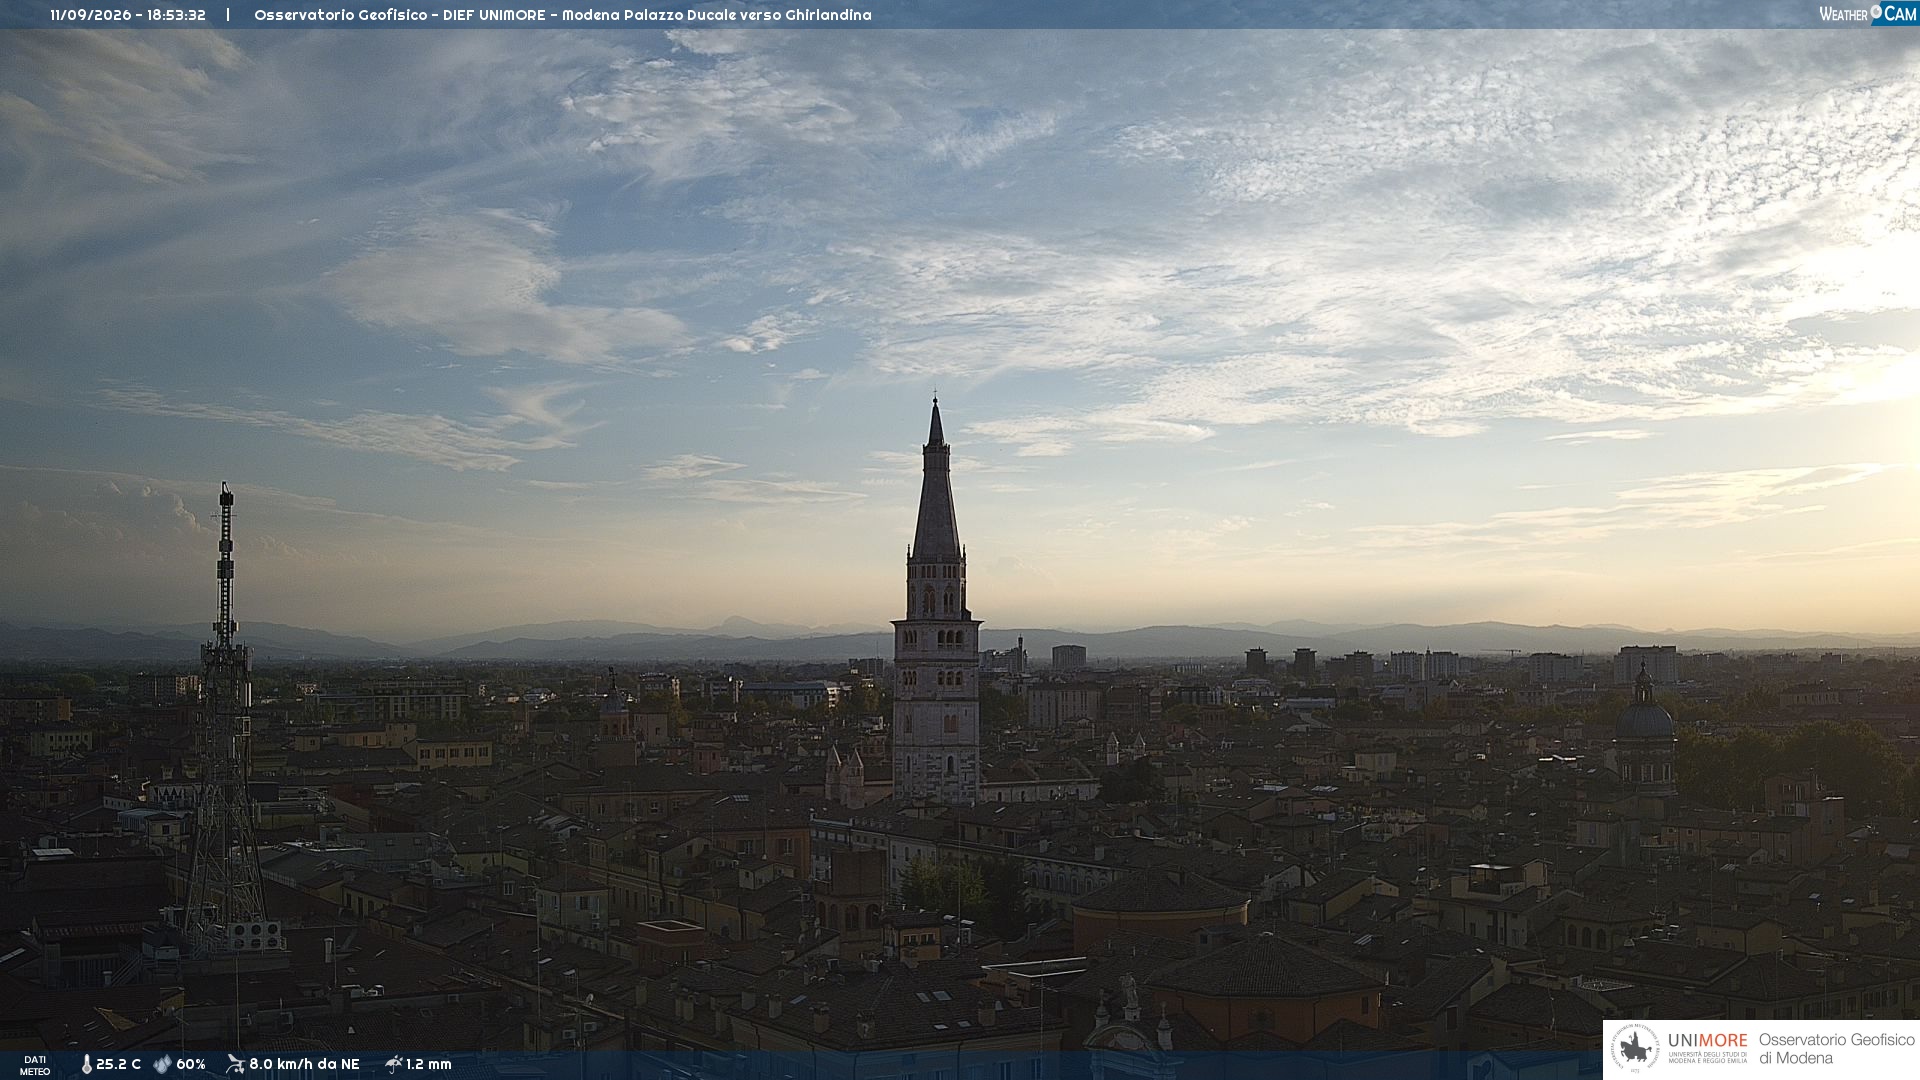The width and height of the screenshot is (1920, 1080).
Task: Click the humidity water drops icon
Action: 162,1065
